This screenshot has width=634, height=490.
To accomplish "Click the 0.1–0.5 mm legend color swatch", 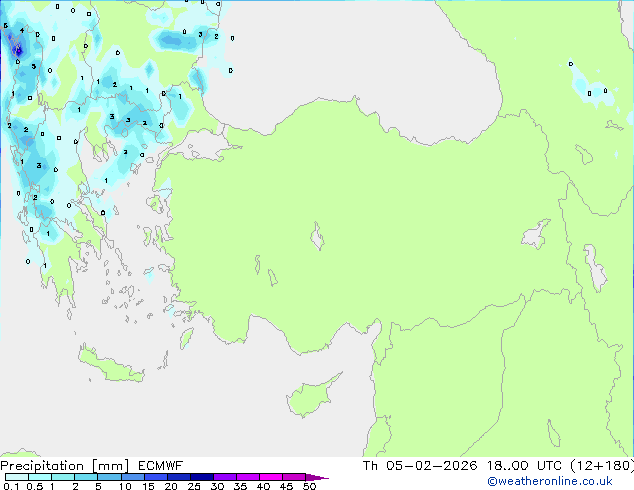I will 17,477.
